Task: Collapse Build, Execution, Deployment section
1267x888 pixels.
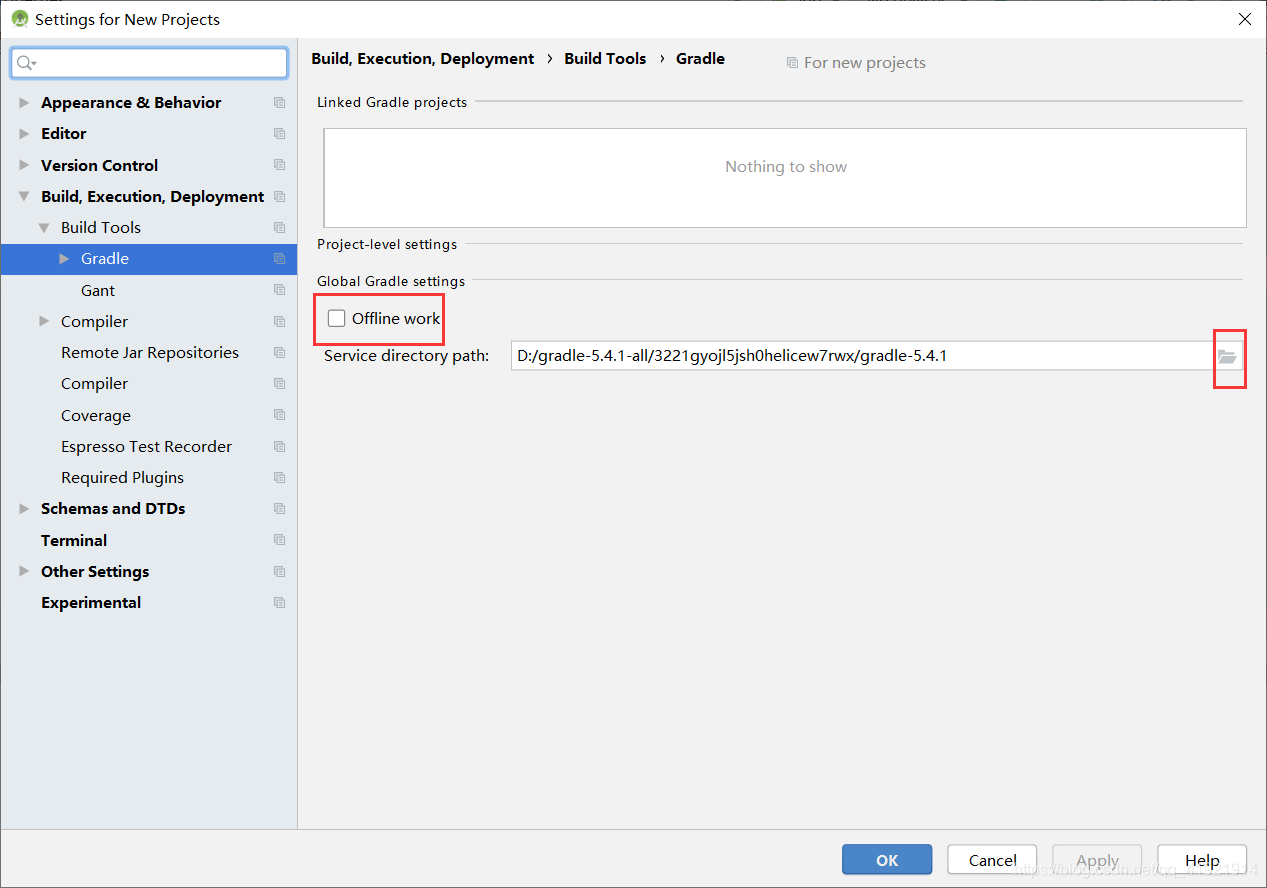Action: coord(24,197)
